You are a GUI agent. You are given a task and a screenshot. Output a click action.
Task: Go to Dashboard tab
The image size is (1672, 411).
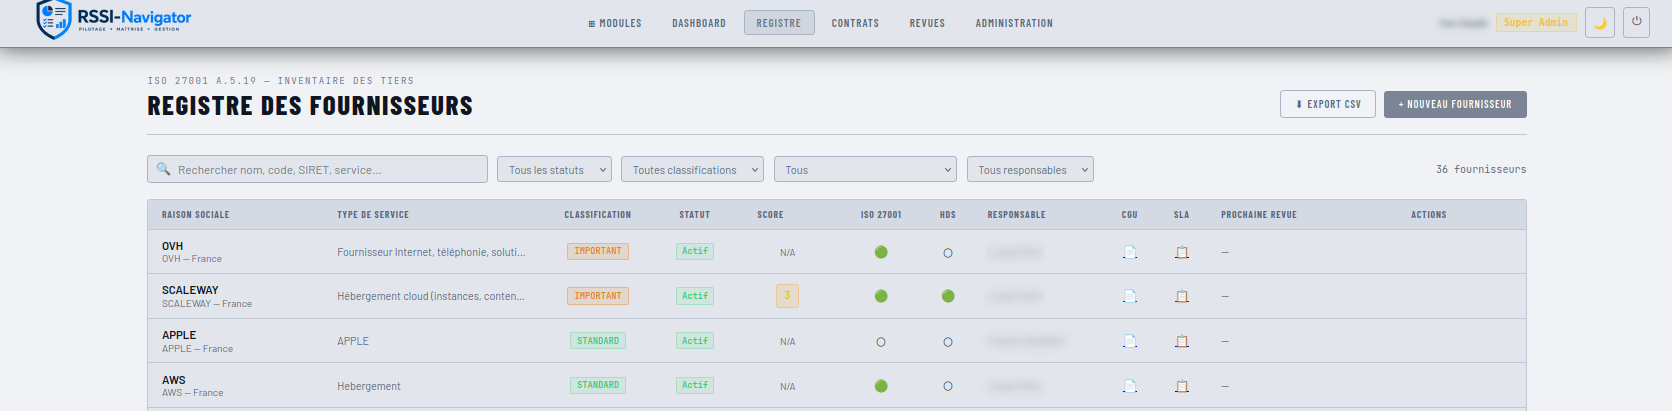click(x=699, y=23)
